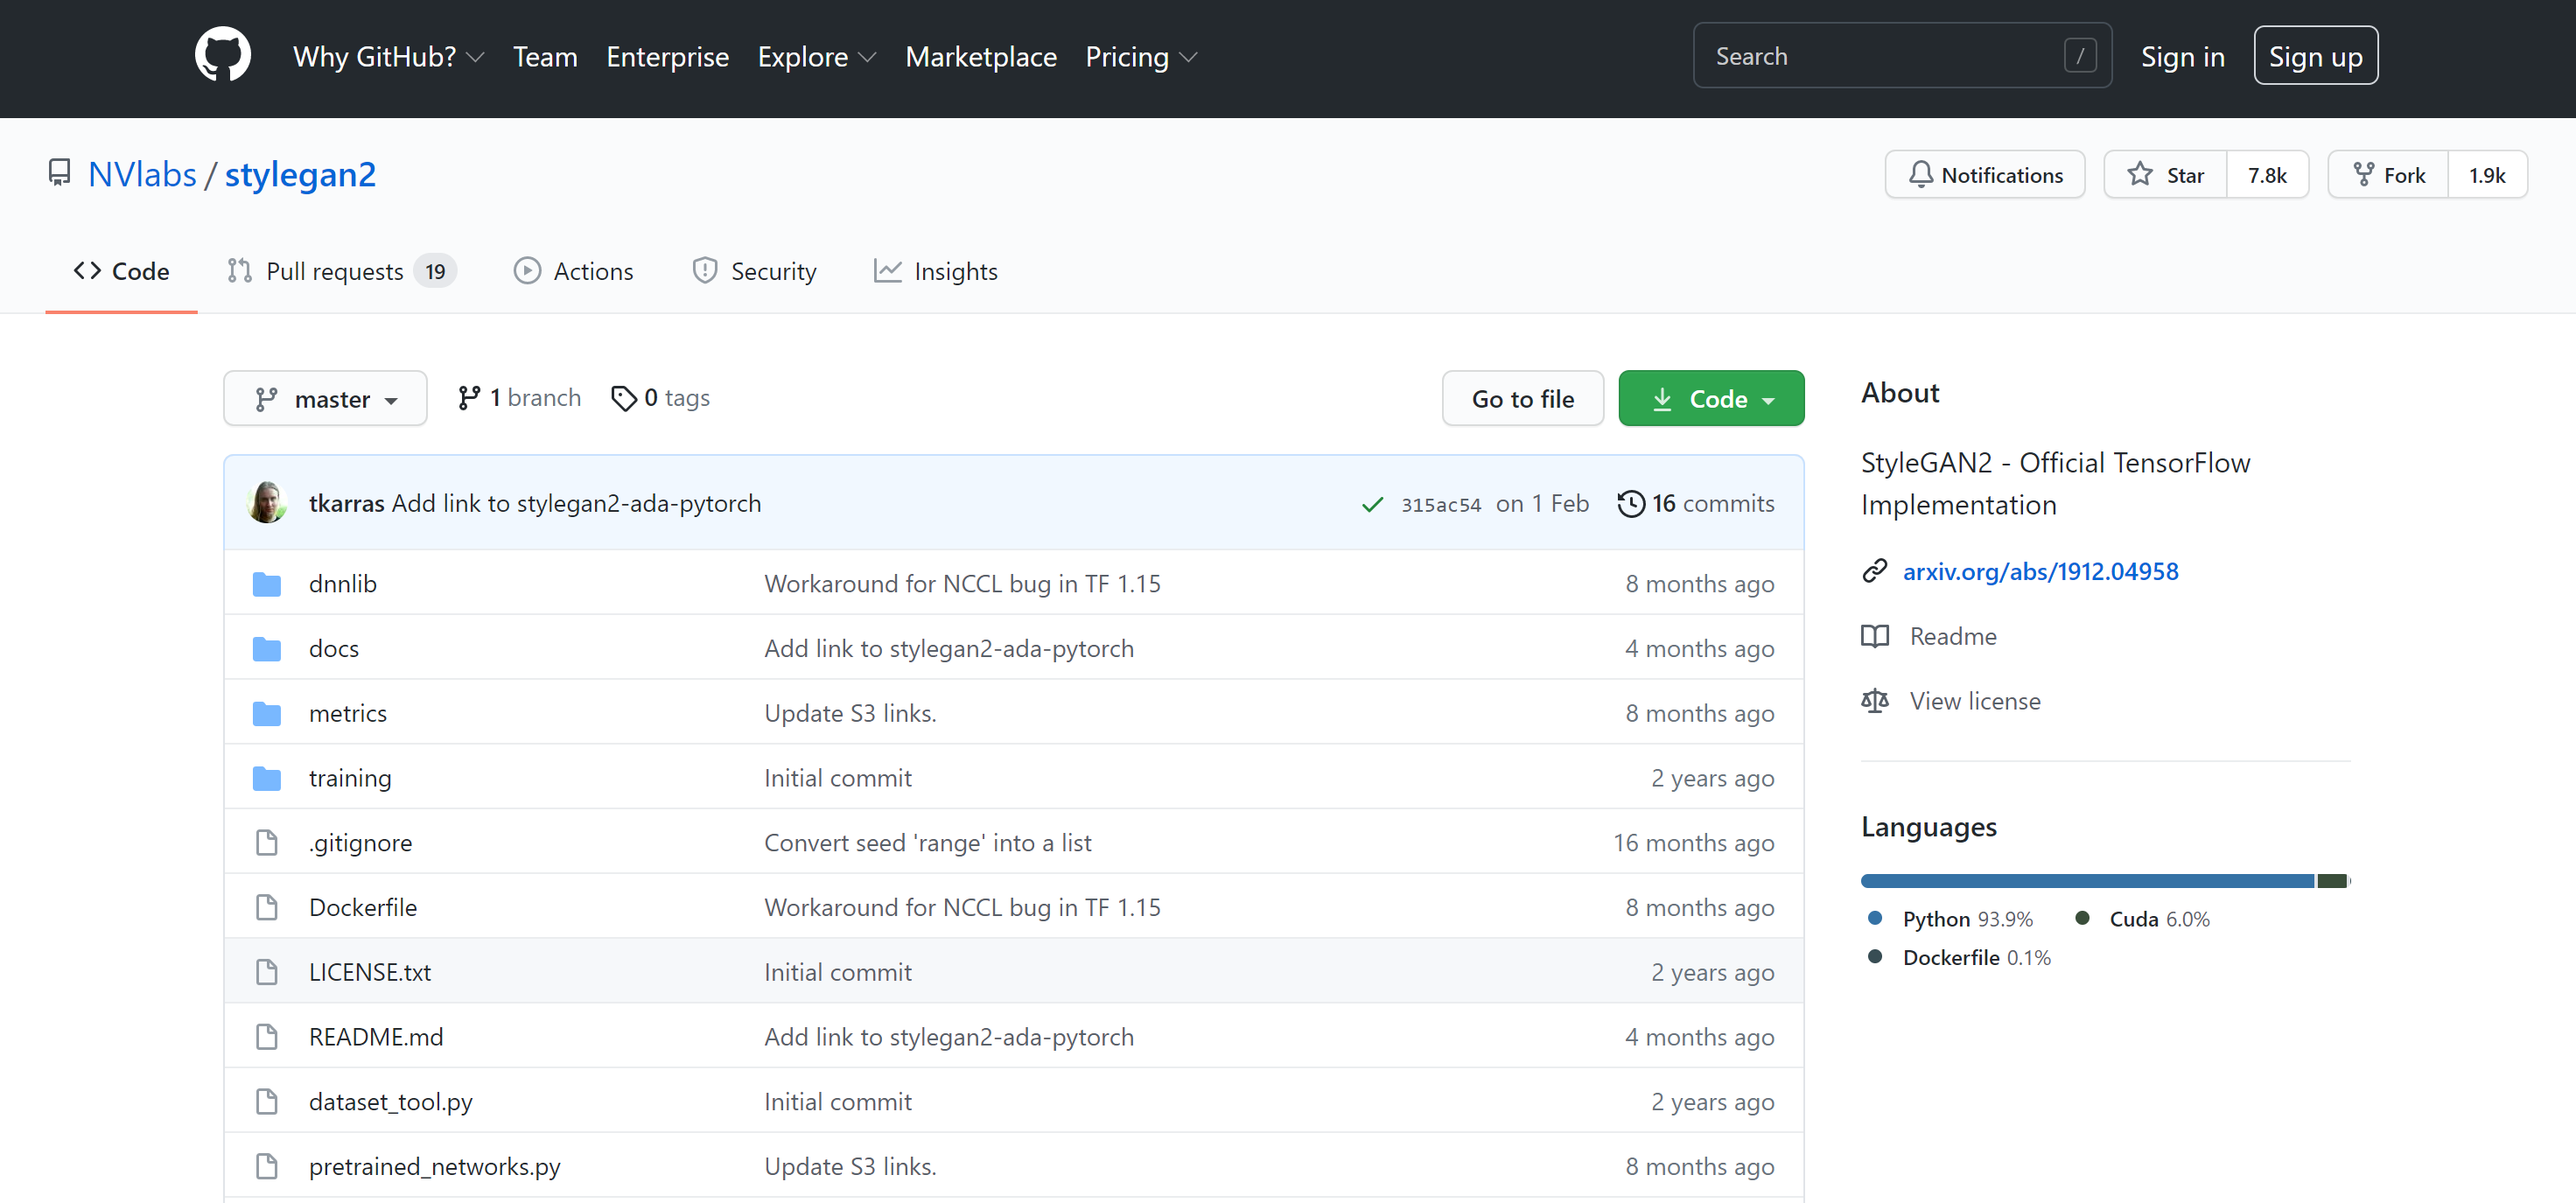Click the GitHub Octocat logo
The width and height of the screenshot is (2576, 1203).
click(x=222, y=56)
